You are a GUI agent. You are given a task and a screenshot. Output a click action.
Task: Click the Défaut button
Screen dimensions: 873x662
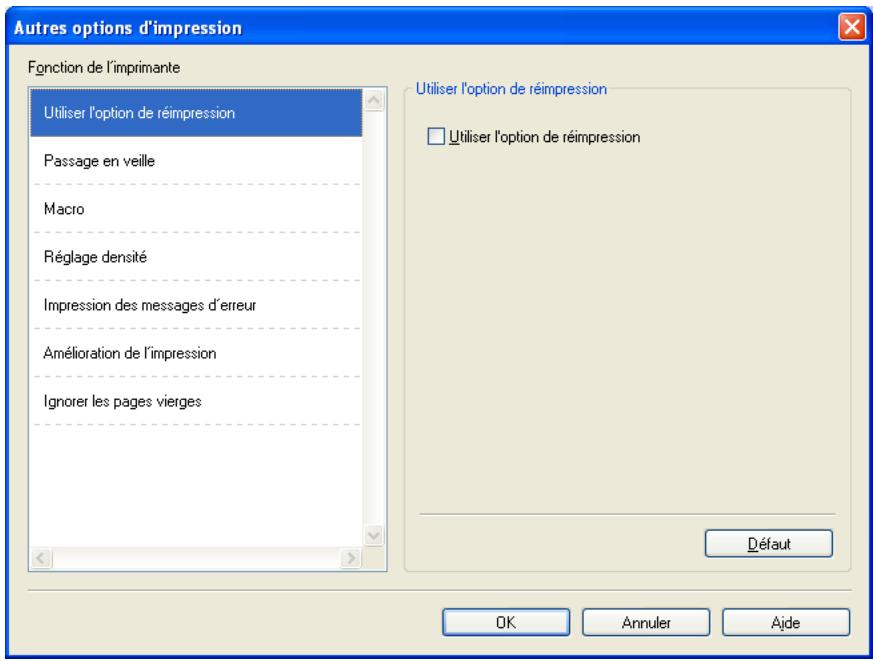768,543
